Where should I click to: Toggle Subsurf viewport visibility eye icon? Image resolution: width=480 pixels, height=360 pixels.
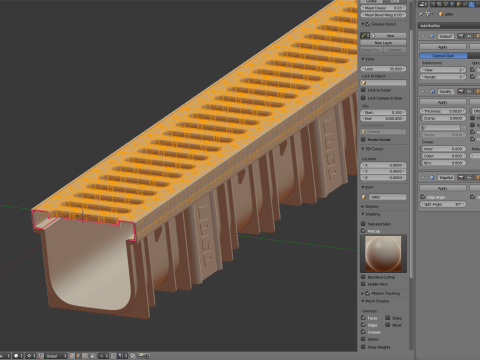[x=469, y=36]
